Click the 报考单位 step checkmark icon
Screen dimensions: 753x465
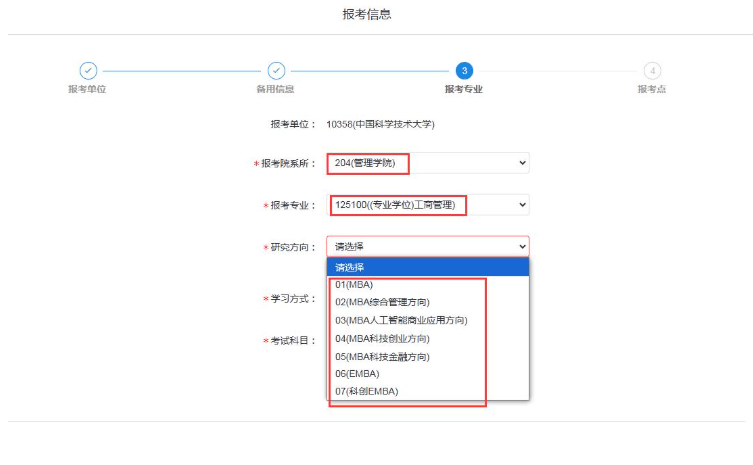[x=88, y=71]
